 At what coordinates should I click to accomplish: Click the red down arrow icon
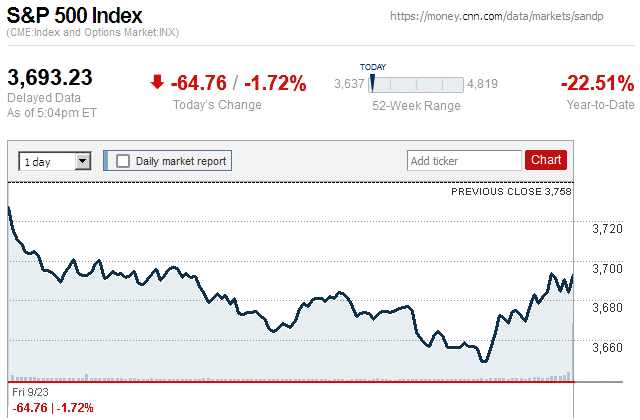(156, 82)
